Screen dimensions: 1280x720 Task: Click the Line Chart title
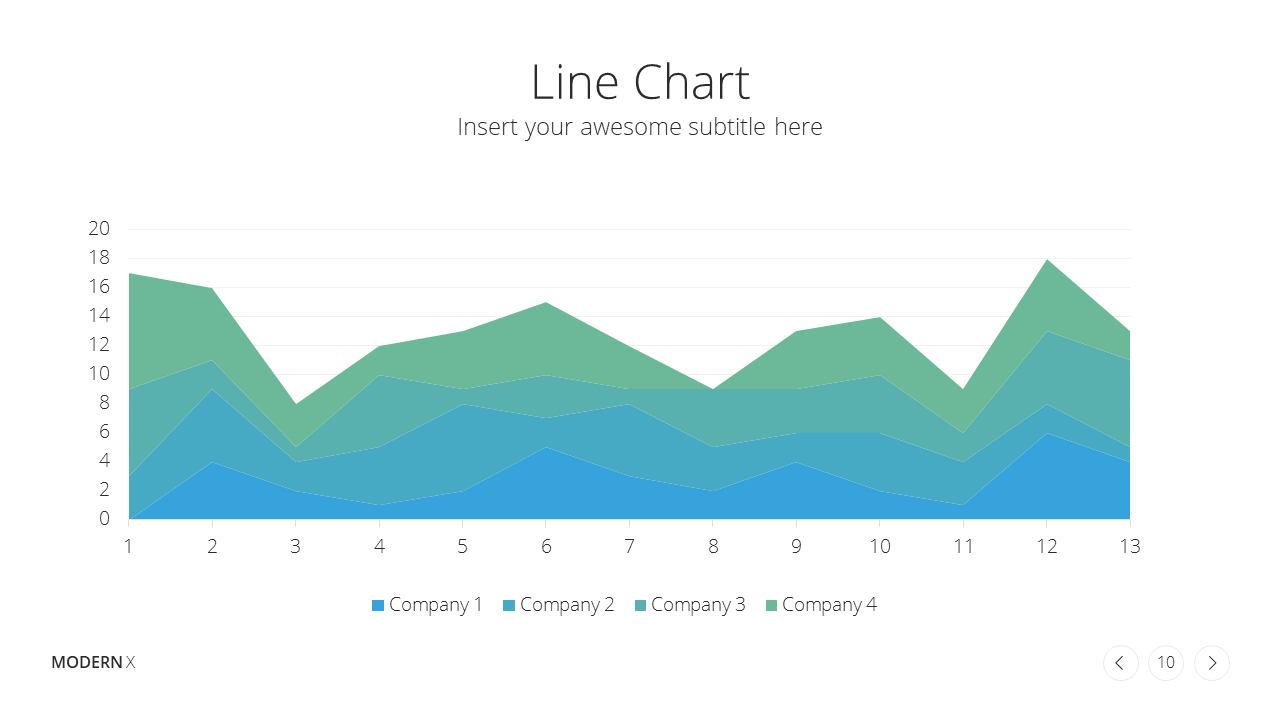pos(640,82)
